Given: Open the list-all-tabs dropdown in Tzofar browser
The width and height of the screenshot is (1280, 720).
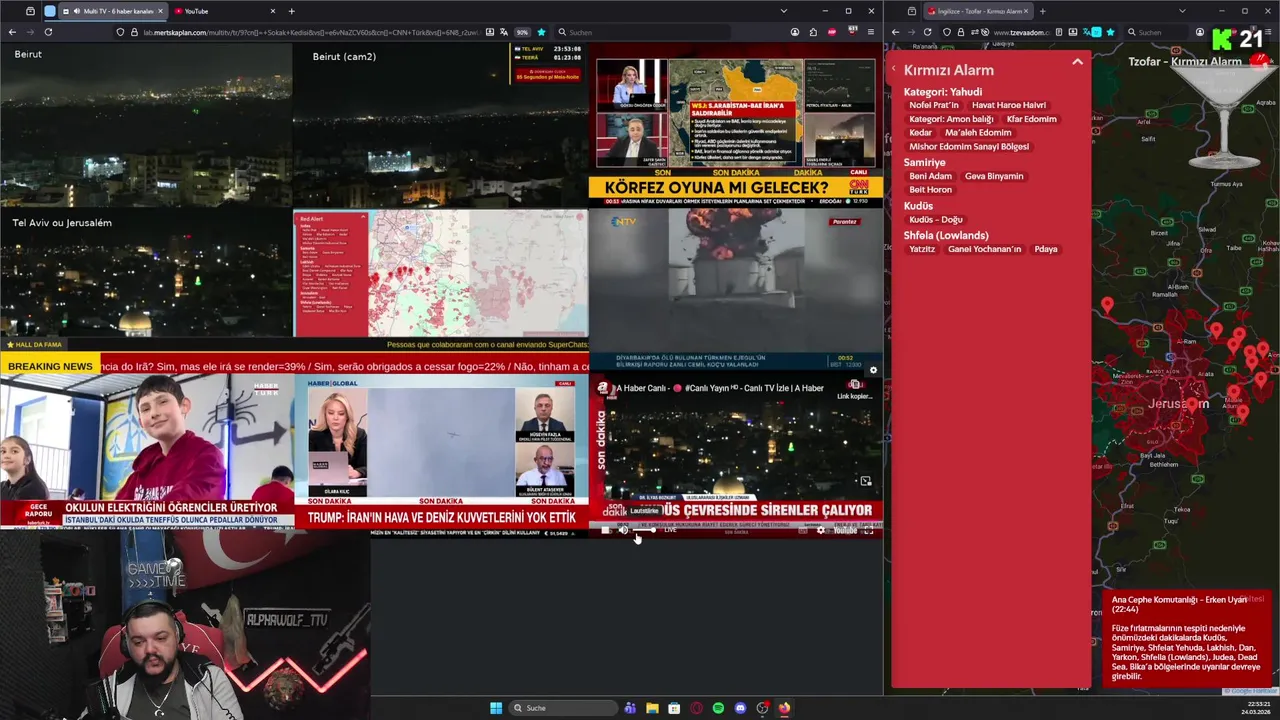Looking at the screenshot, I should coord(1182,11).
